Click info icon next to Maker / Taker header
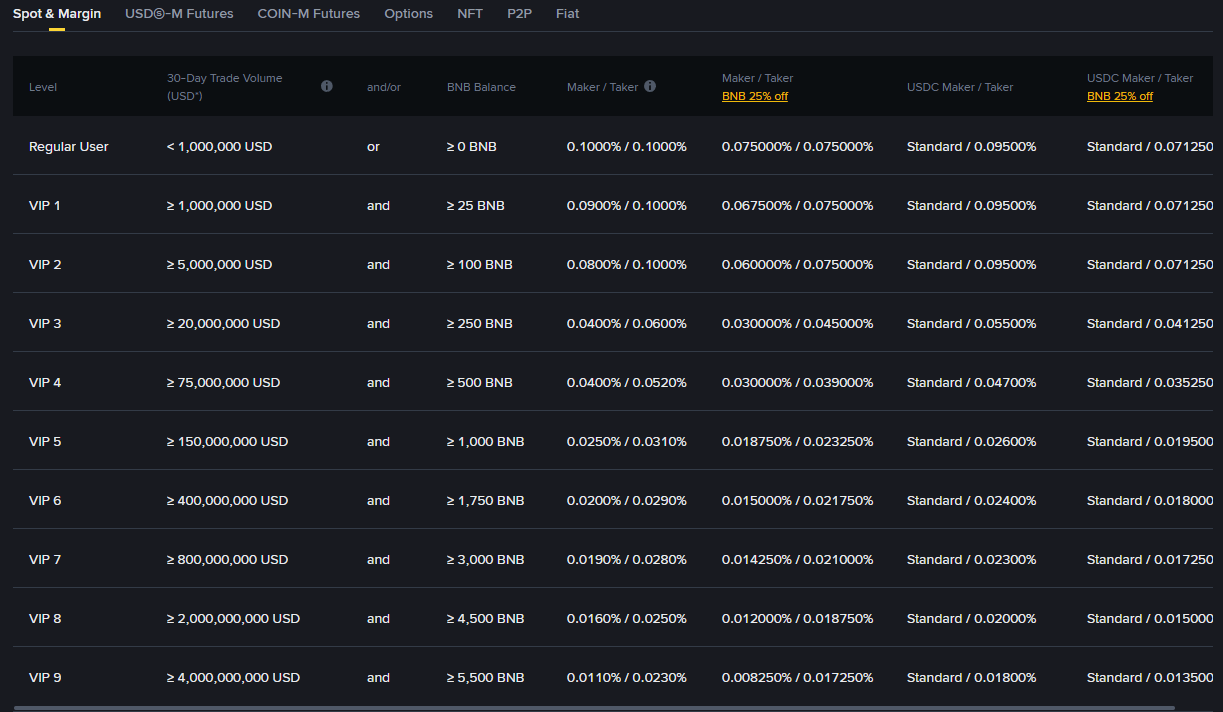 [650, 86]
